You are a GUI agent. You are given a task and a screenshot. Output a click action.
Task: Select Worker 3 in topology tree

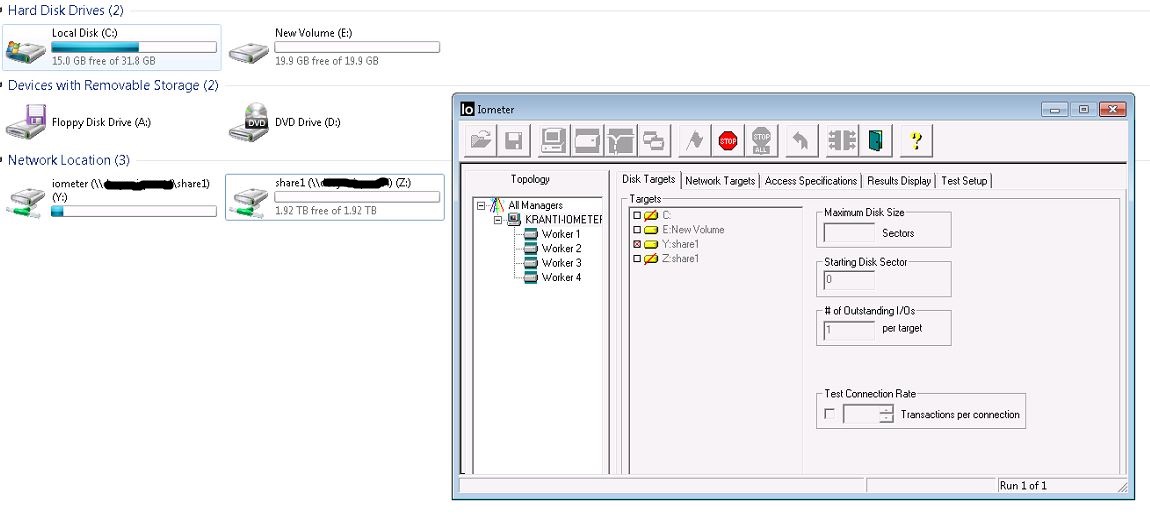562,263
